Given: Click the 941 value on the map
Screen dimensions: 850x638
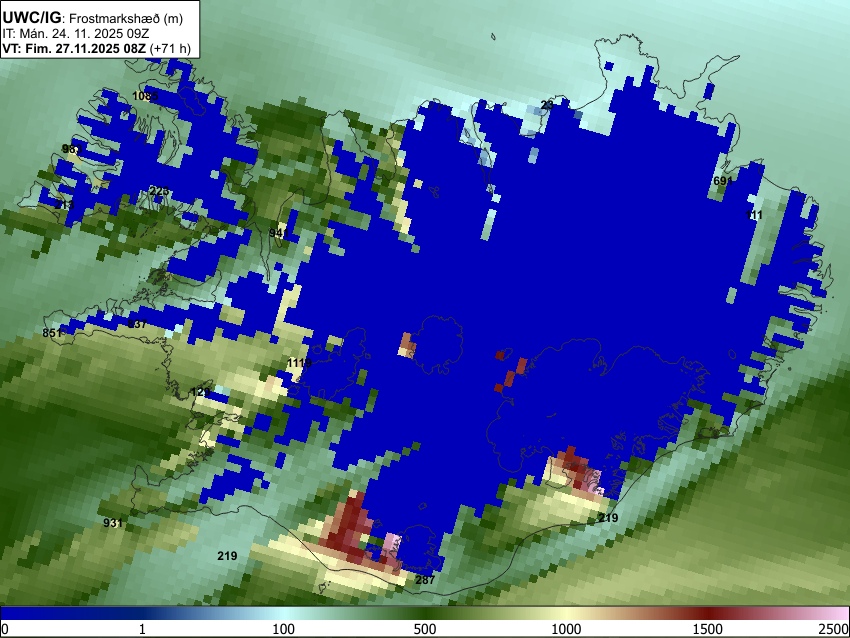Looking at the screenshot, I should pos(278,233).
